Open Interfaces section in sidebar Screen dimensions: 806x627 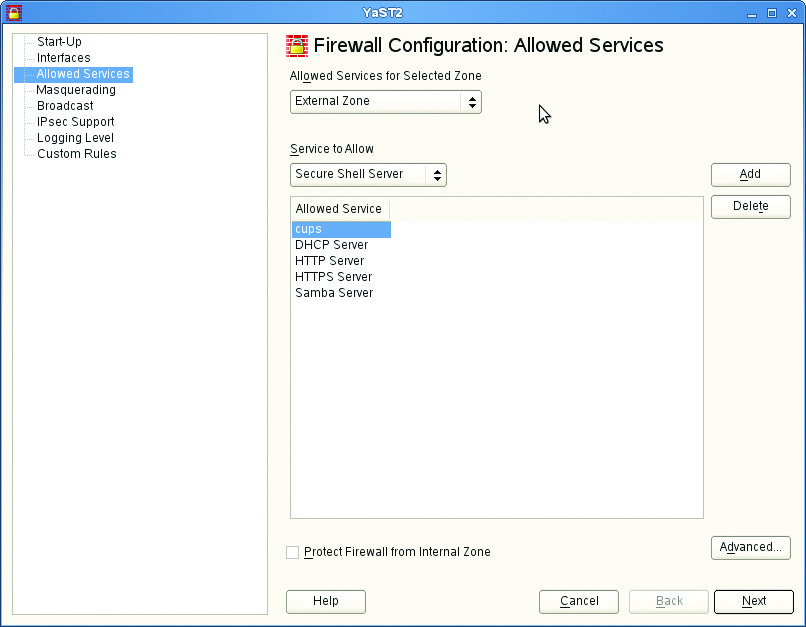[x=63, y=58]
